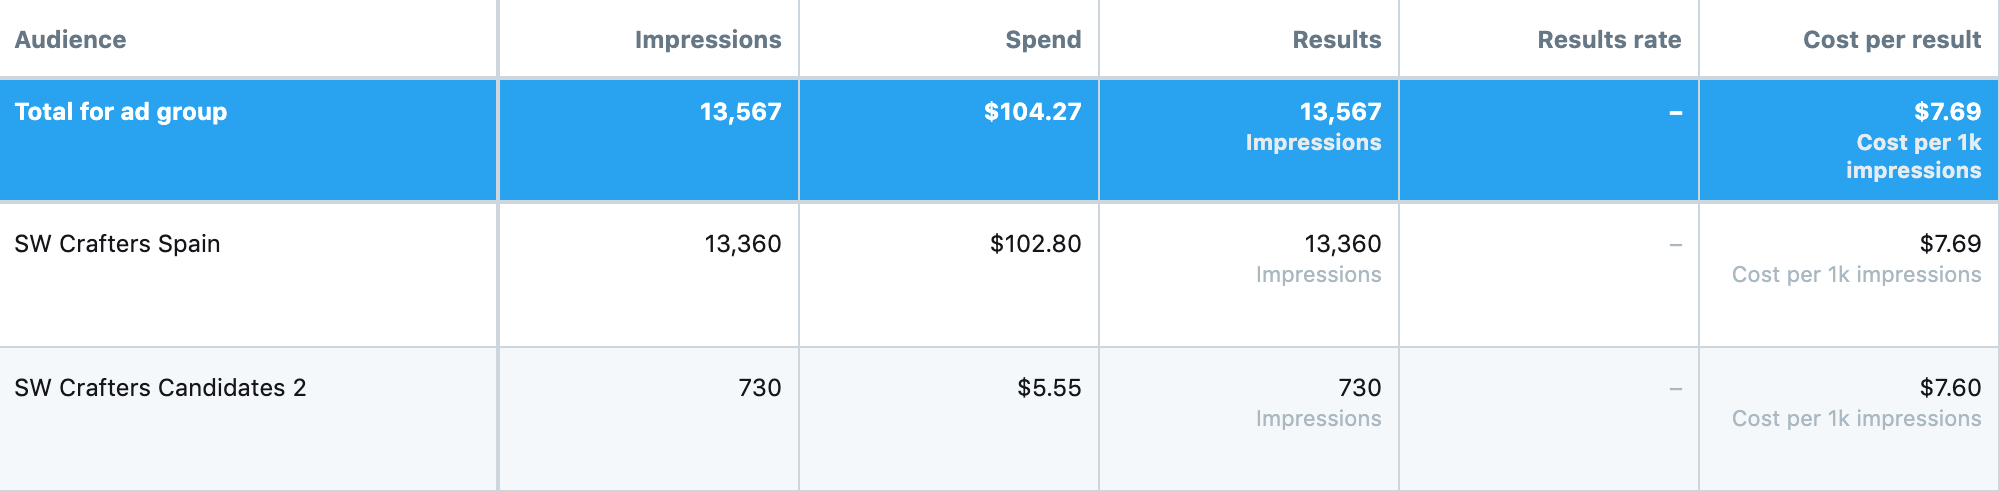
Task: Open the SW Crafters Spain audience
Action: (117, 244)
